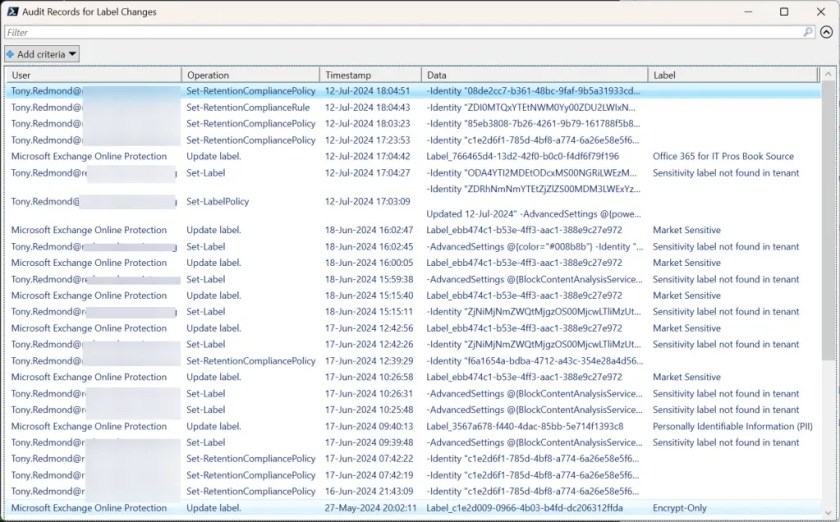840x522 pixels.
Task: Select the timestamp 12-Jul-2024 18:04:51
Action: (x=368, y=91)
